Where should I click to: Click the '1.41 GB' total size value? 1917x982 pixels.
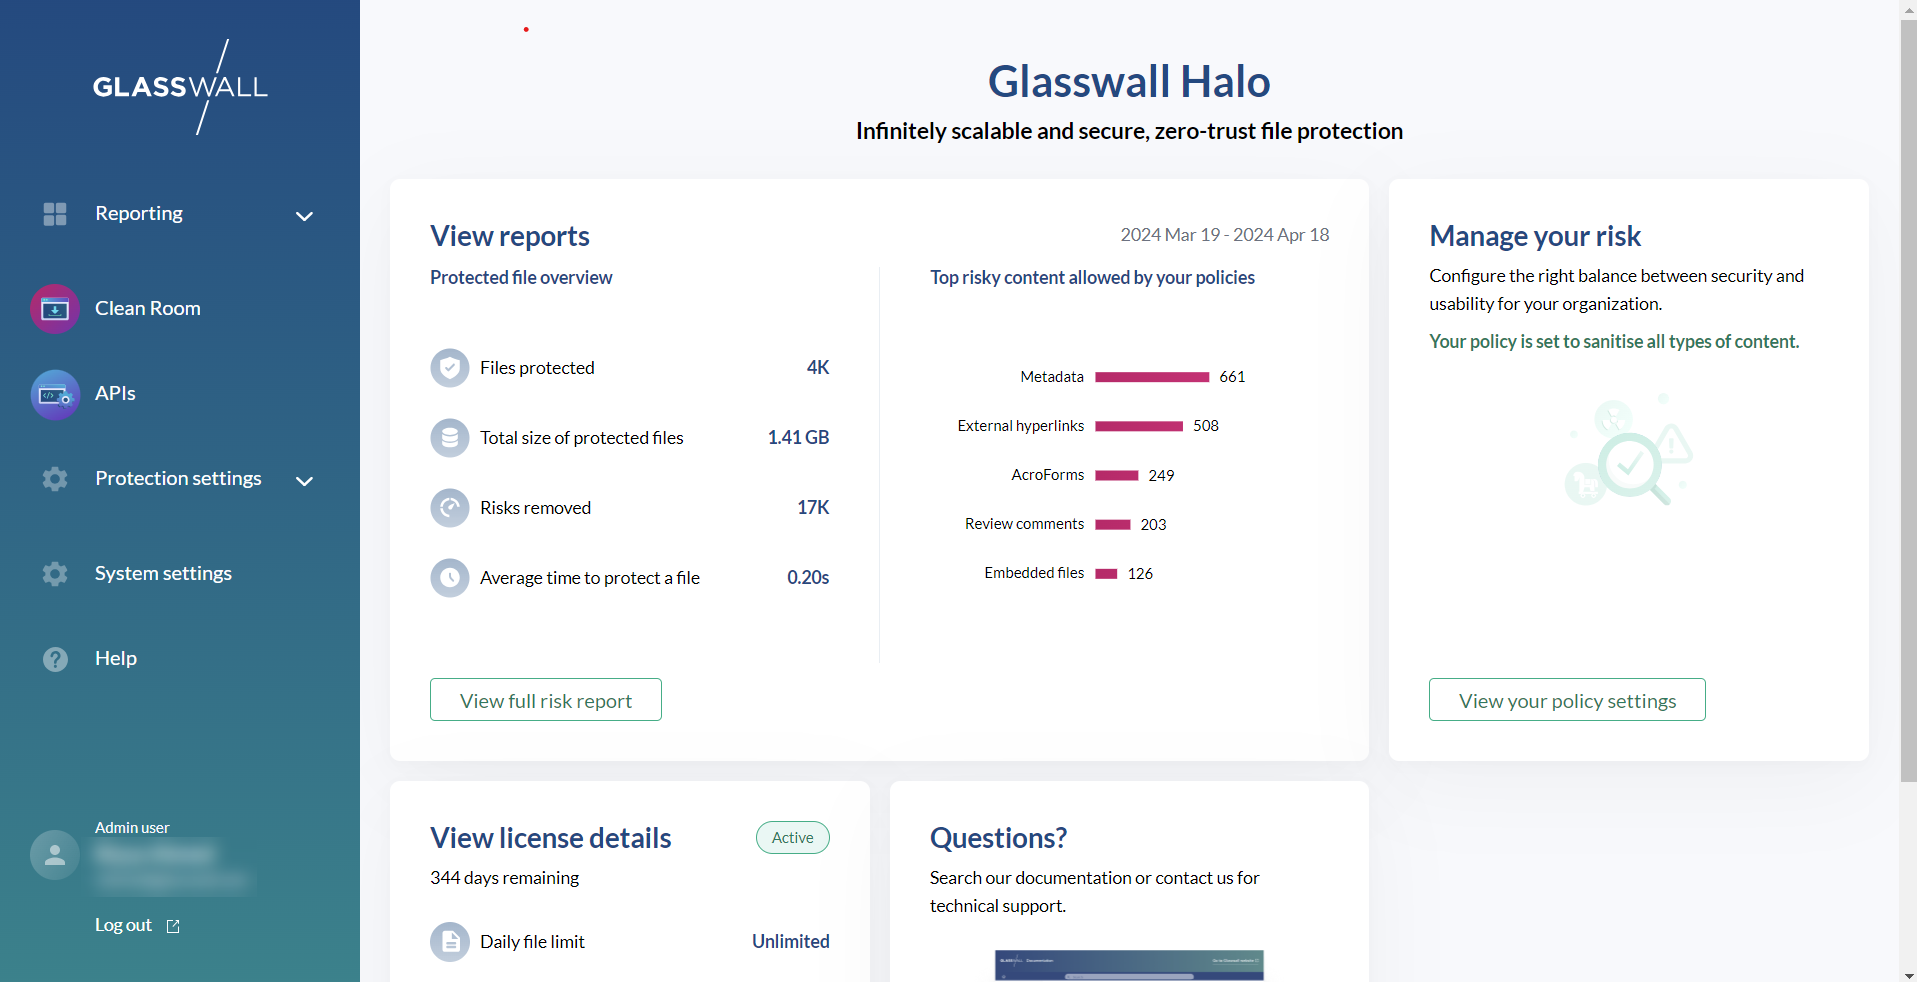(798, 438)
